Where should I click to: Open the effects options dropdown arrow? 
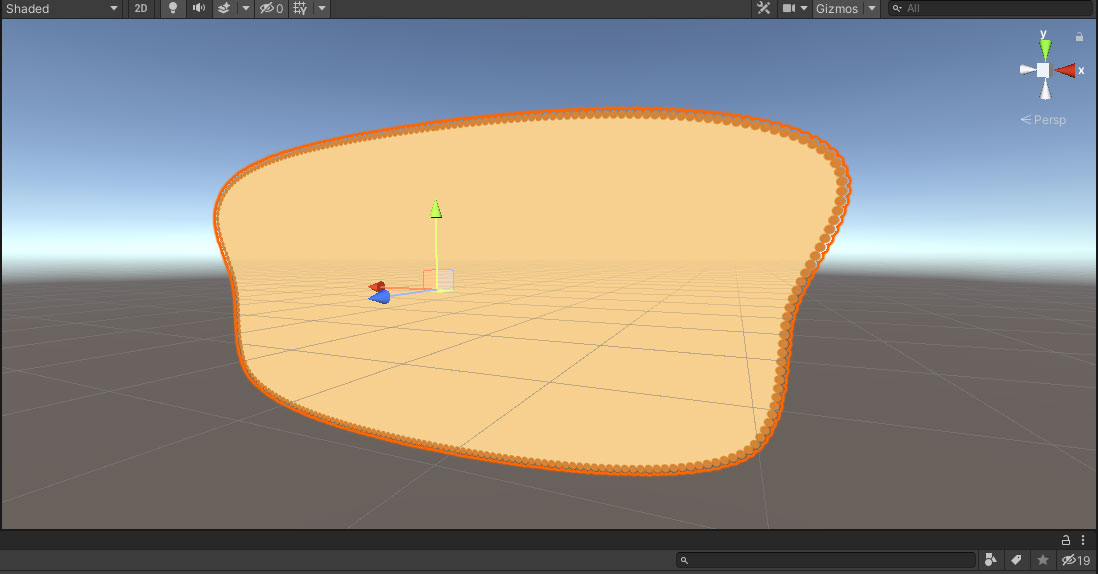tap(246, 8)
